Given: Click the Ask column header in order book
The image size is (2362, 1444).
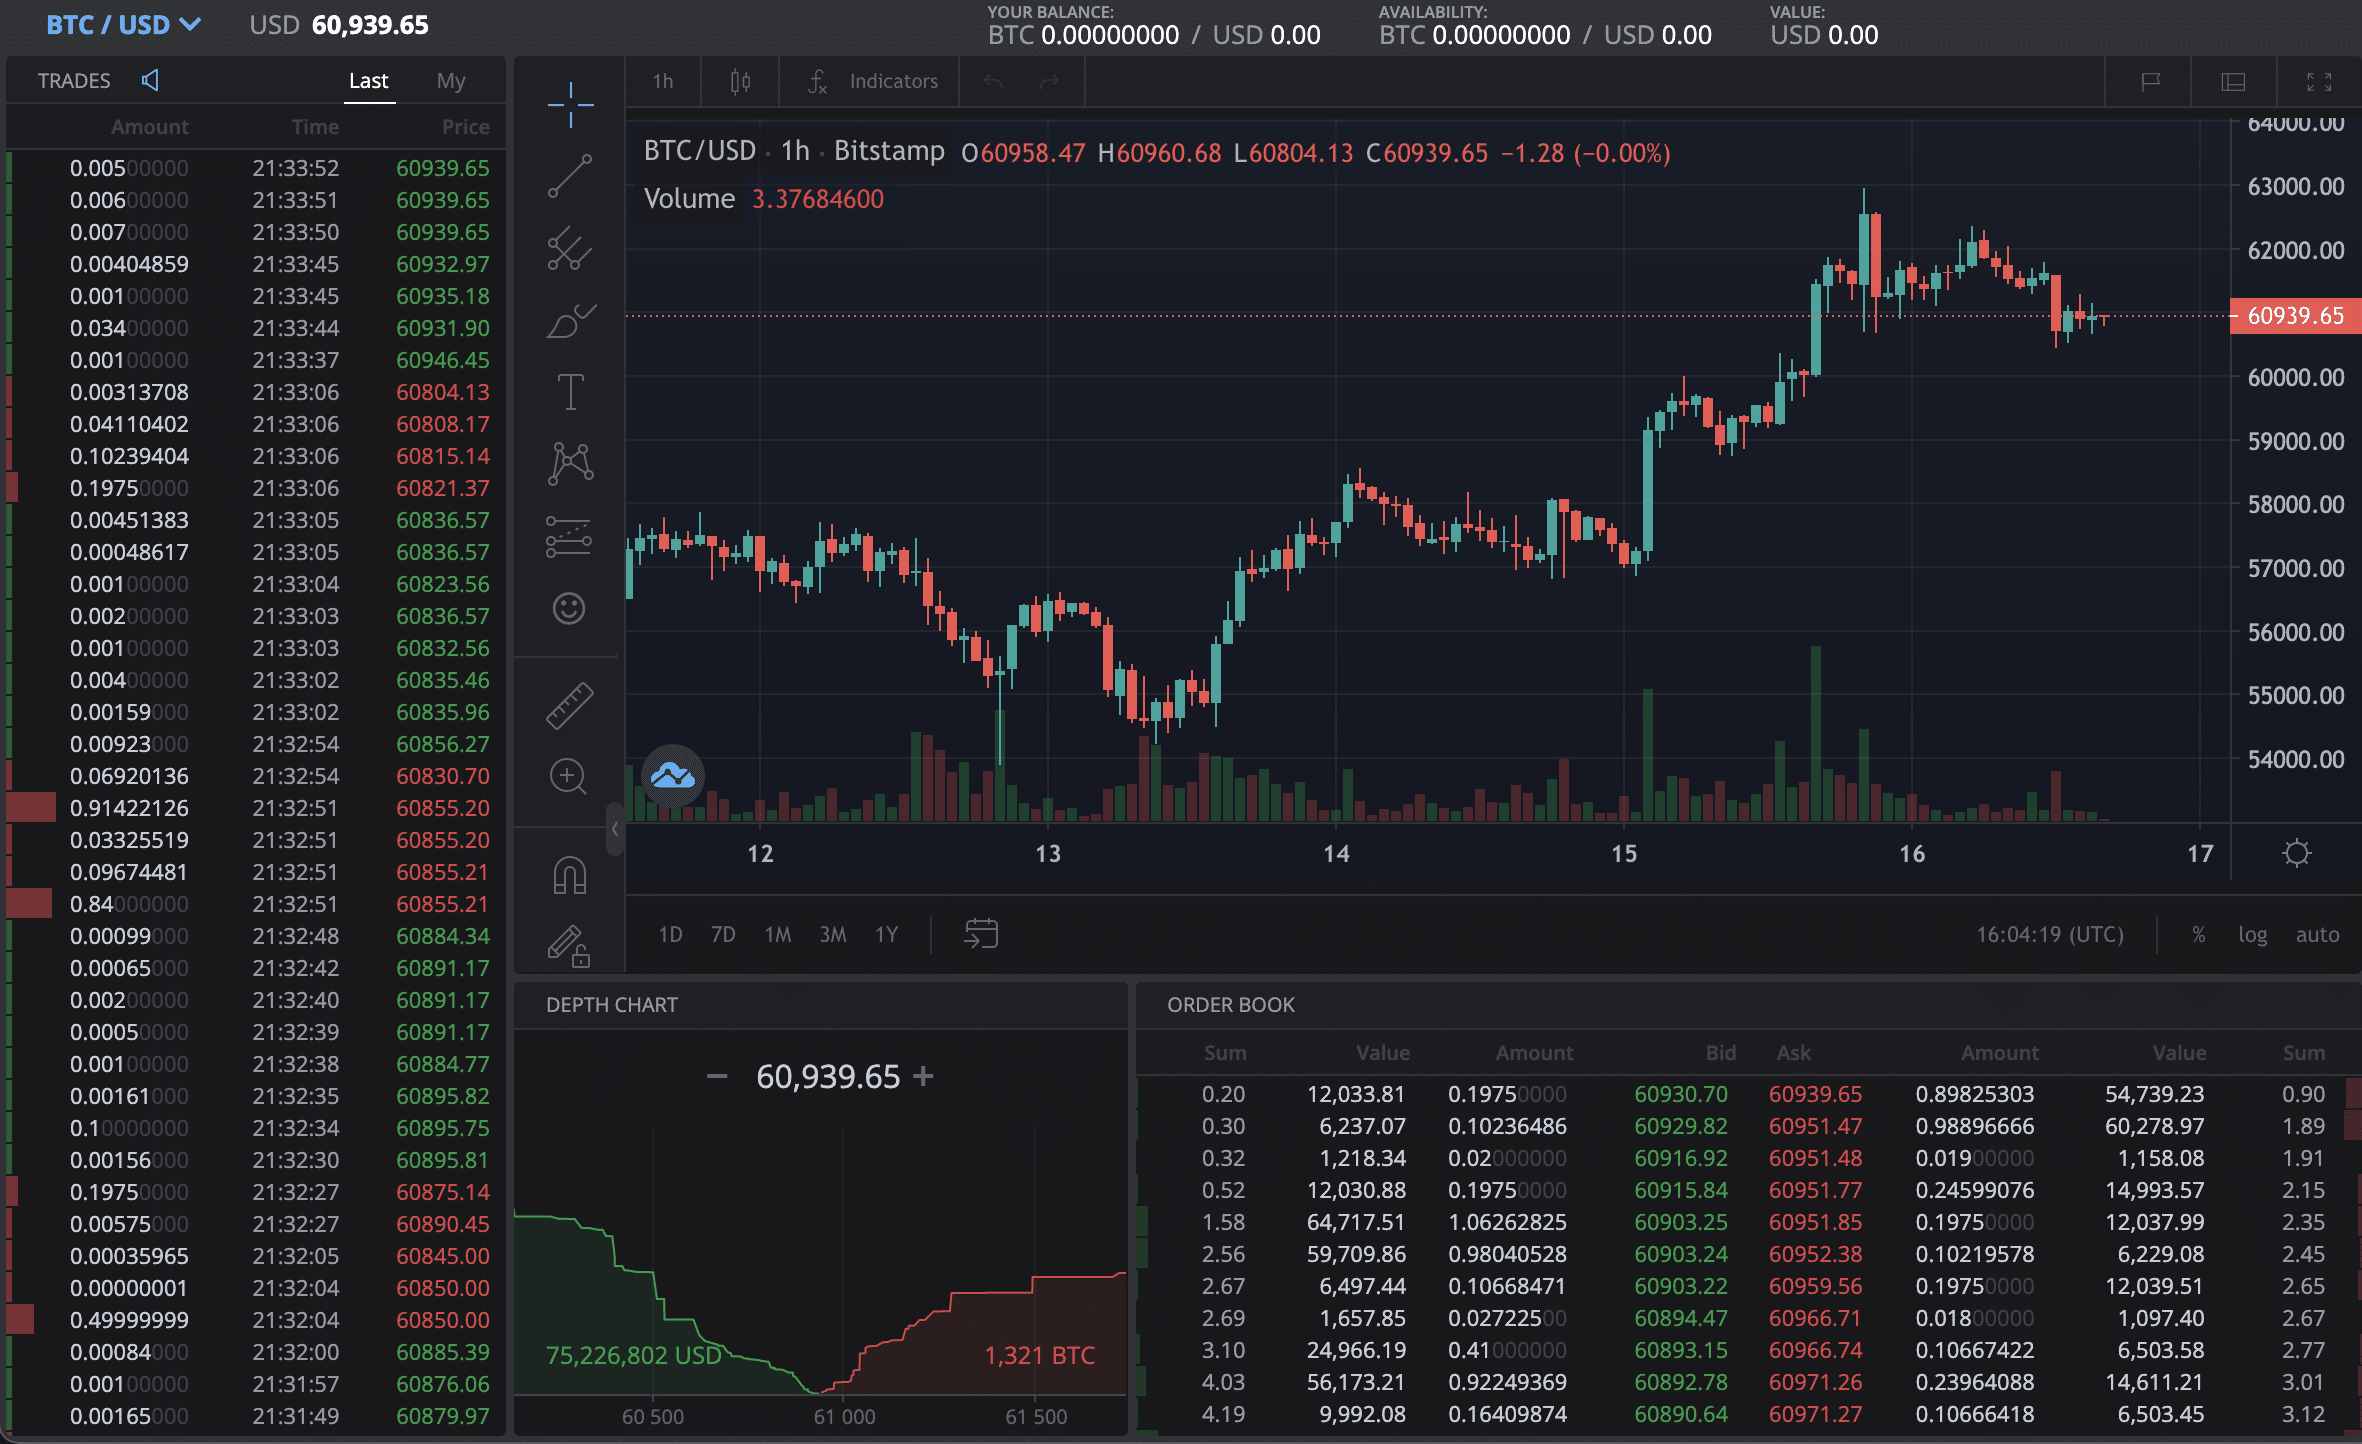Looking at the screenshot, I should pyautogui.click(x=1793, y=1053).
